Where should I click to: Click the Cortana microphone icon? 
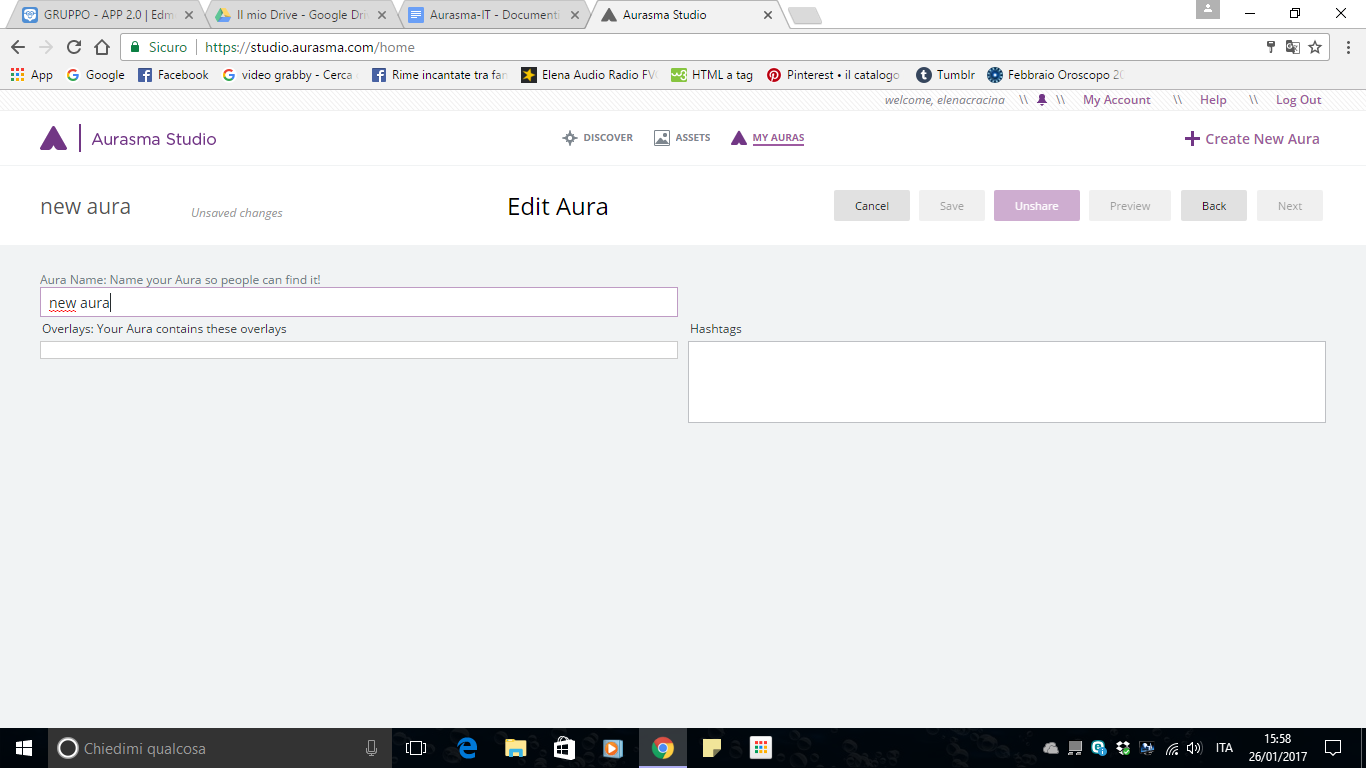click(x=371, y=748)
